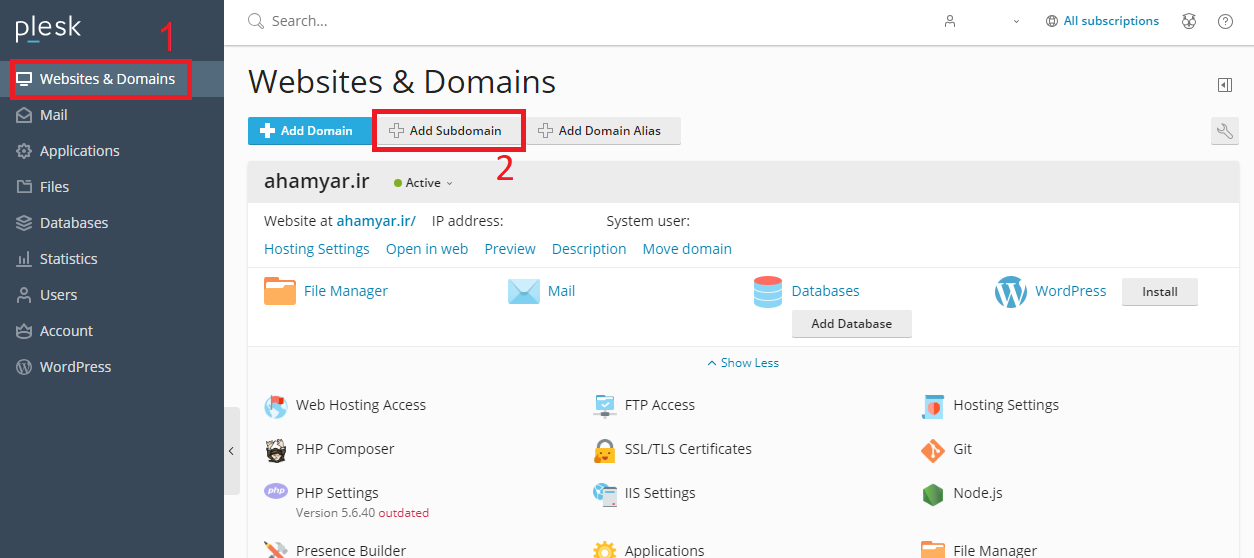
Task: Click the Plesk extensions icon in header
Action: (1189, 21)
